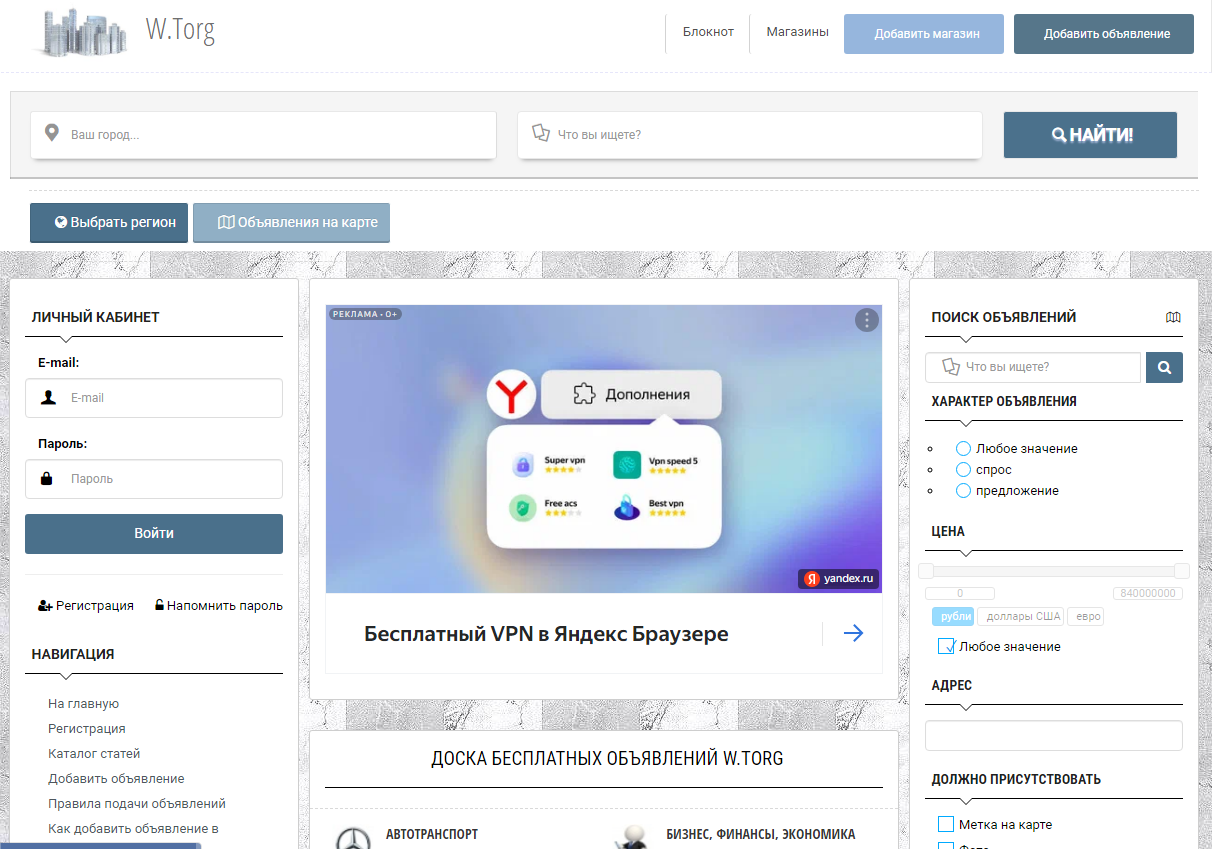Image resolution: width=1212 pixels, height=849 pixels.
Task: Go to На главную navigation link
Action: click(x=83, y=704)
